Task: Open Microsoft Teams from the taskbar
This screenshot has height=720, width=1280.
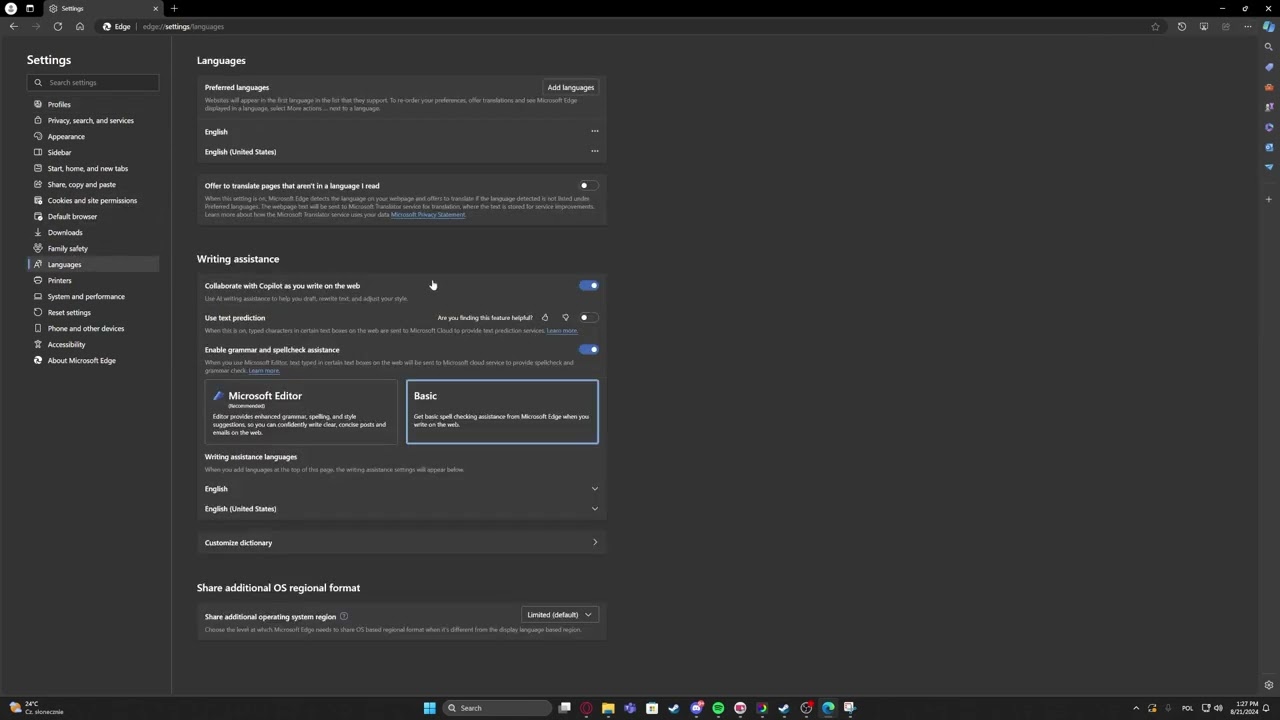Action: pyautogui.click(x=630, y=708)
